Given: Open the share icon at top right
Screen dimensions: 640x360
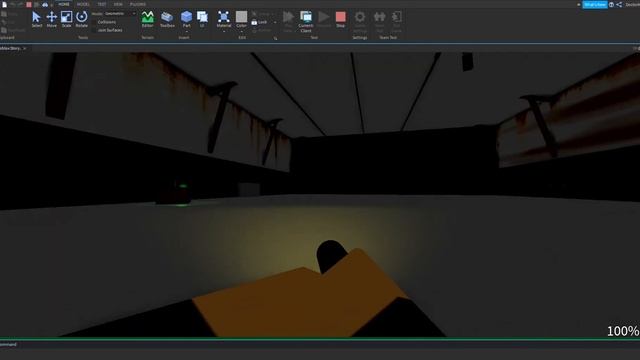Looking at the screenshot, I should 619,4.
